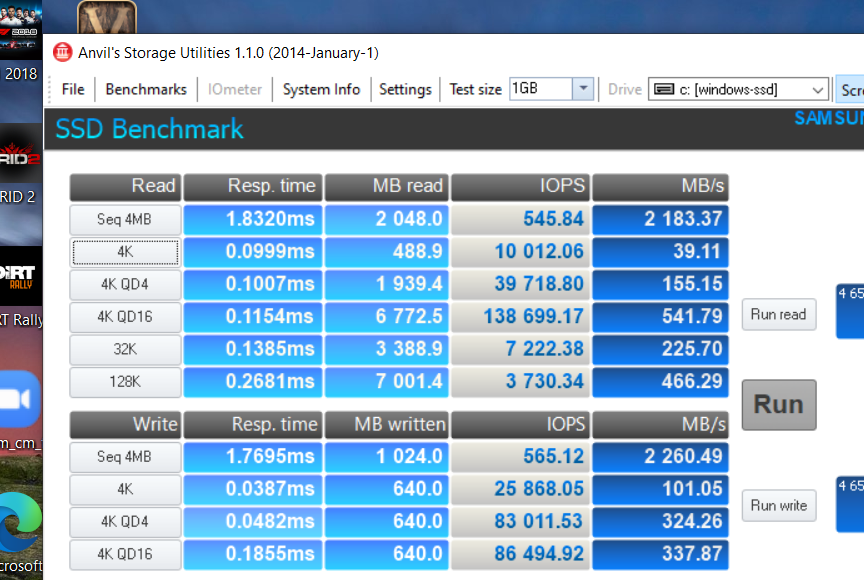Click the Test size 1GB field
The width and height of the screenshot is (864, 580).
[539, 89]
